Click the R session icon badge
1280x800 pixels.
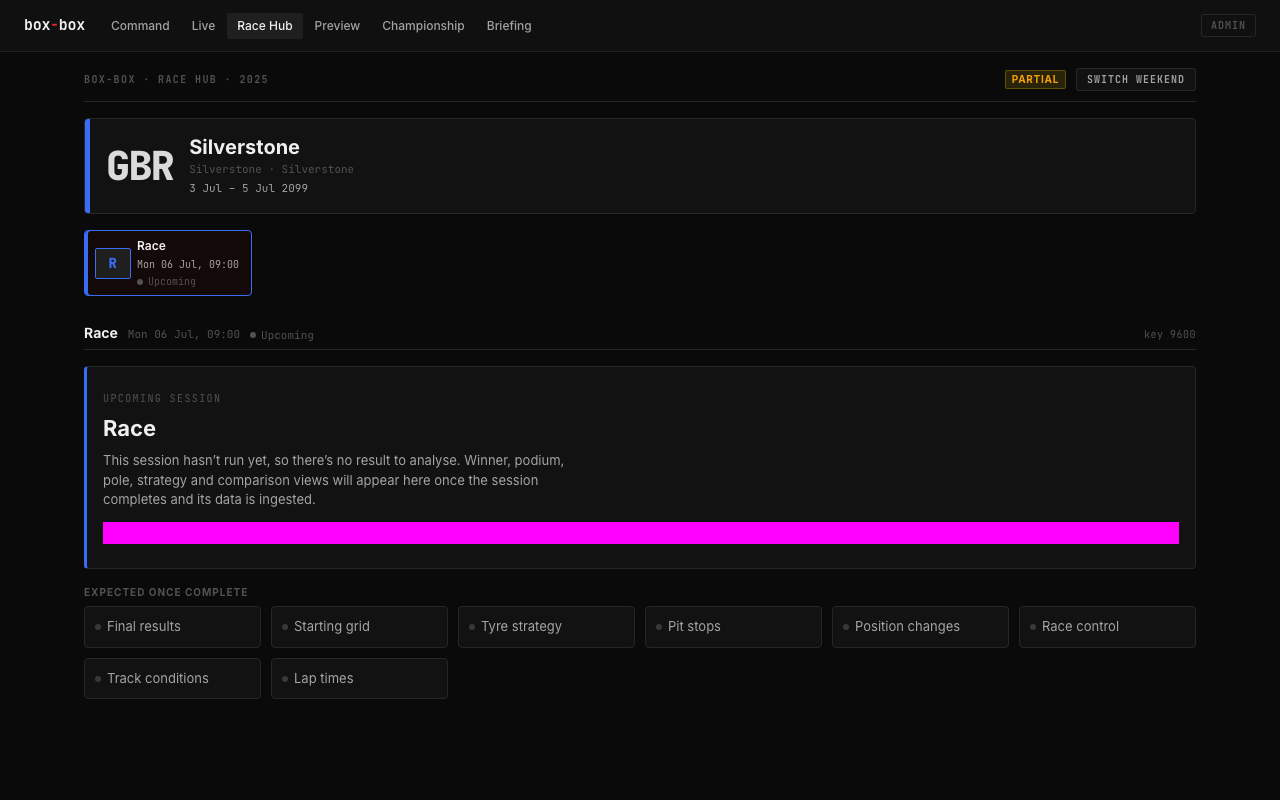click(x=113, y=264)
